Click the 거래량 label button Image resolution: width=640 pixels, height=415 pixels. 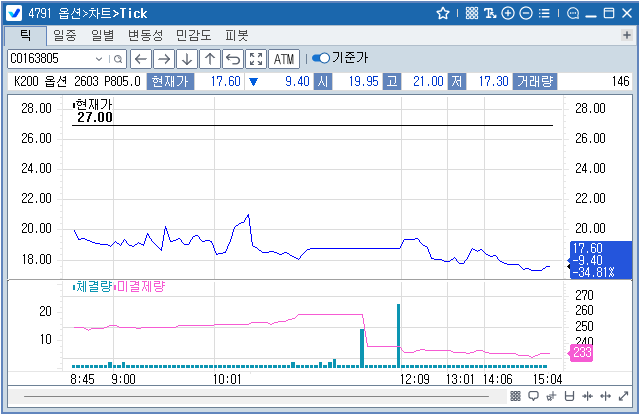(535, 81)
